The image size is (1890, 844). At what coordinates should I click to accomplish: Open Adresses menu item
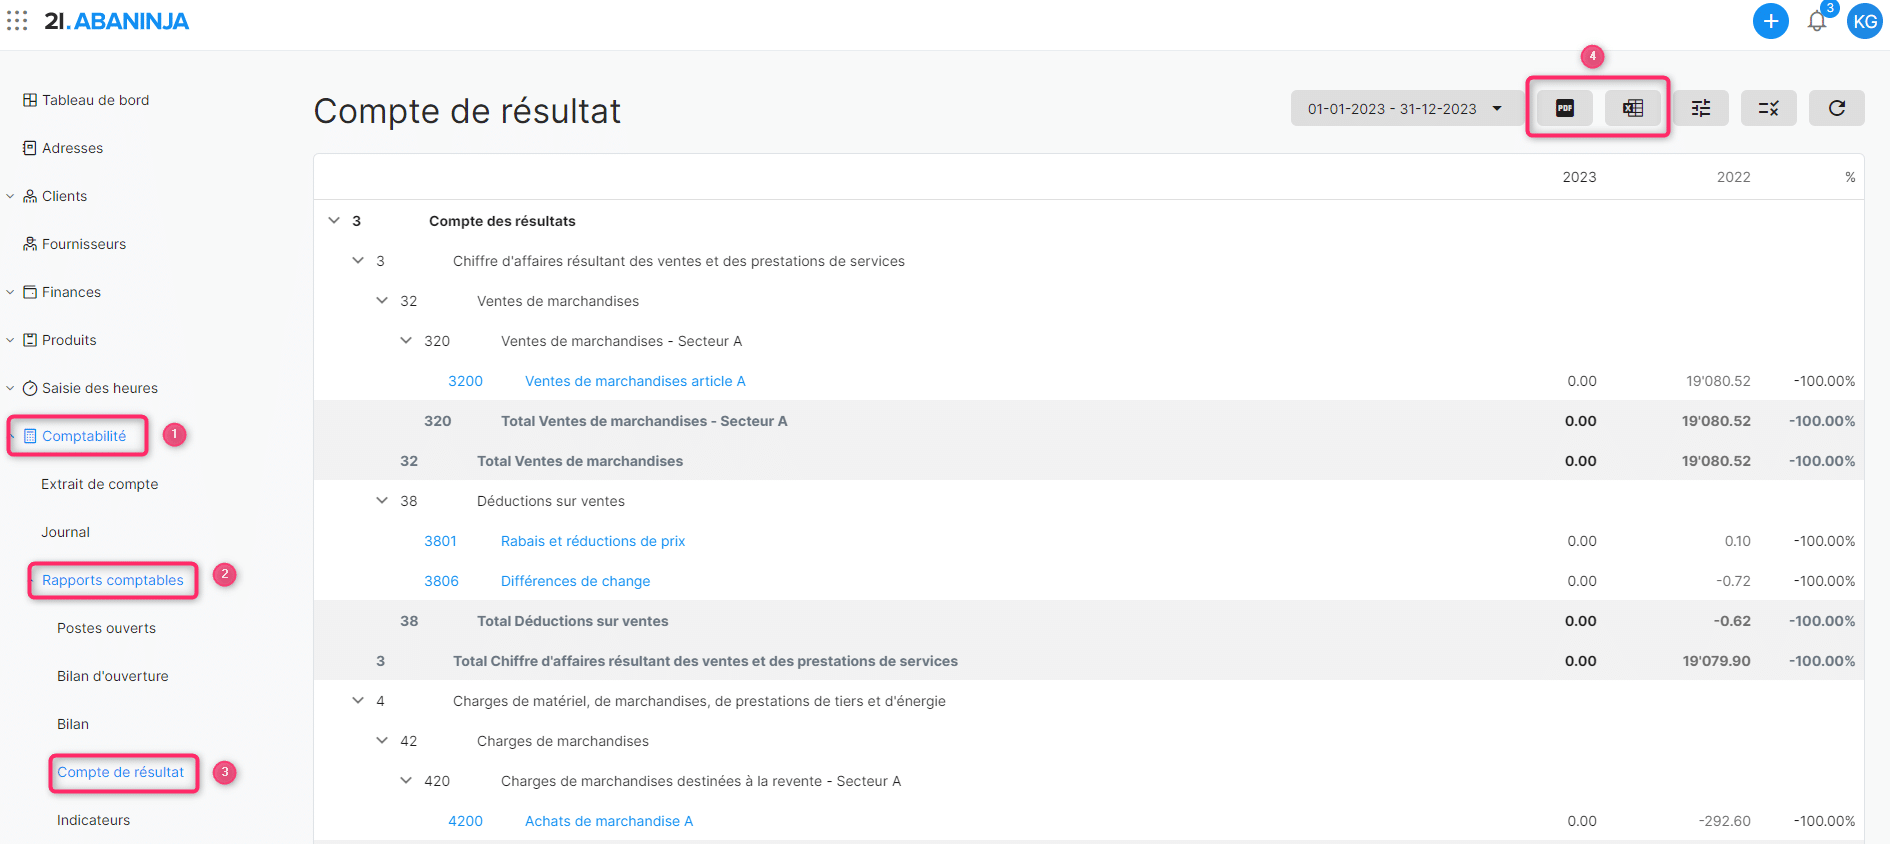click(x=72, y=148)
